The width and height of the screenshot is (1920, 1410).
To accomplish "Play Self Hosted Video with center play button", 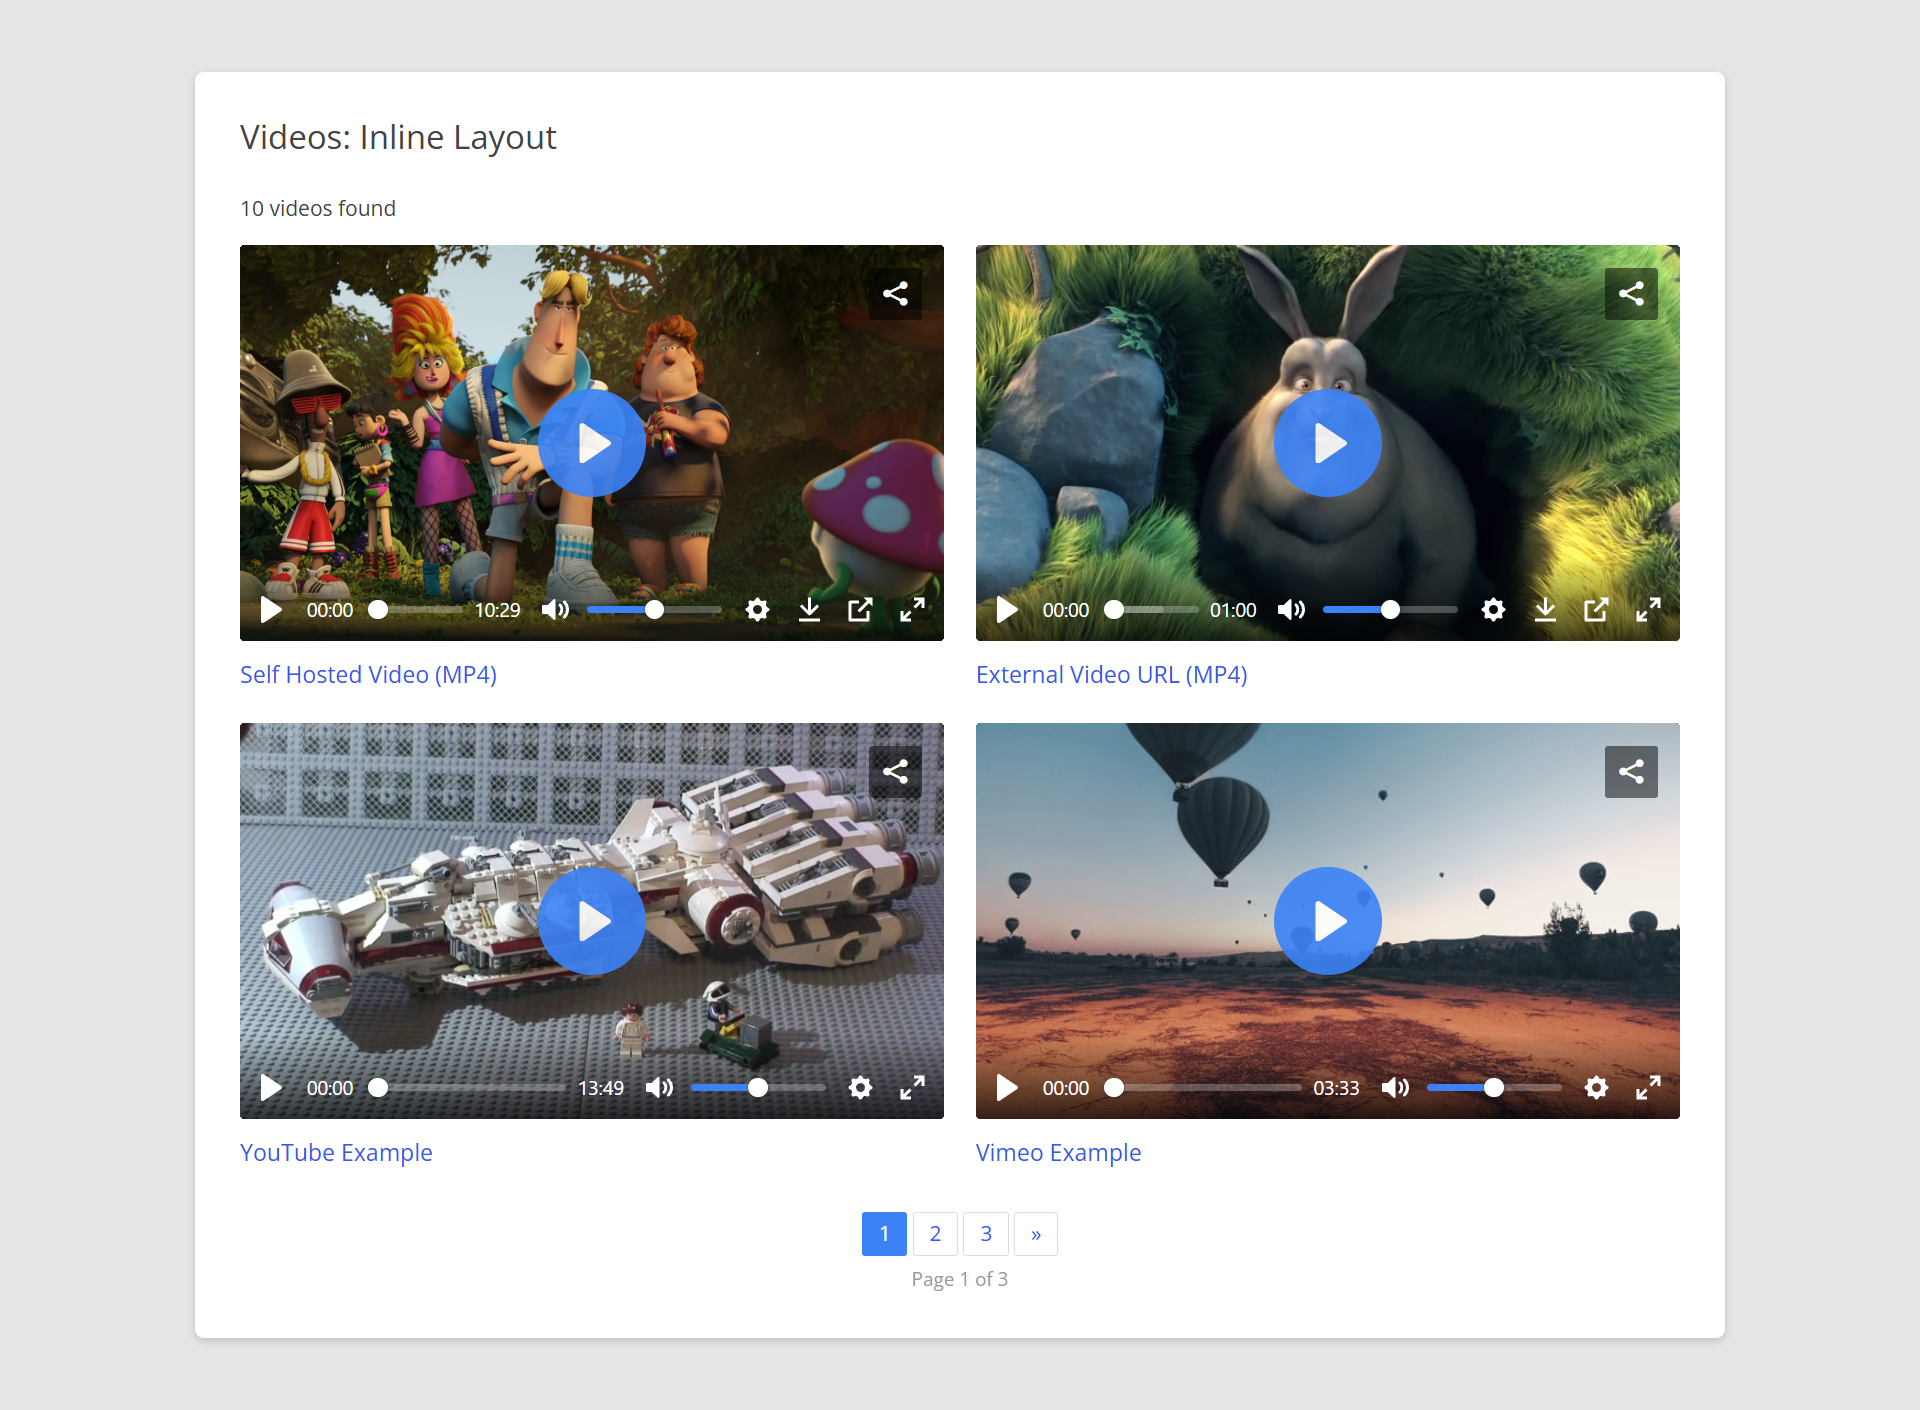I will click(592, 443).
